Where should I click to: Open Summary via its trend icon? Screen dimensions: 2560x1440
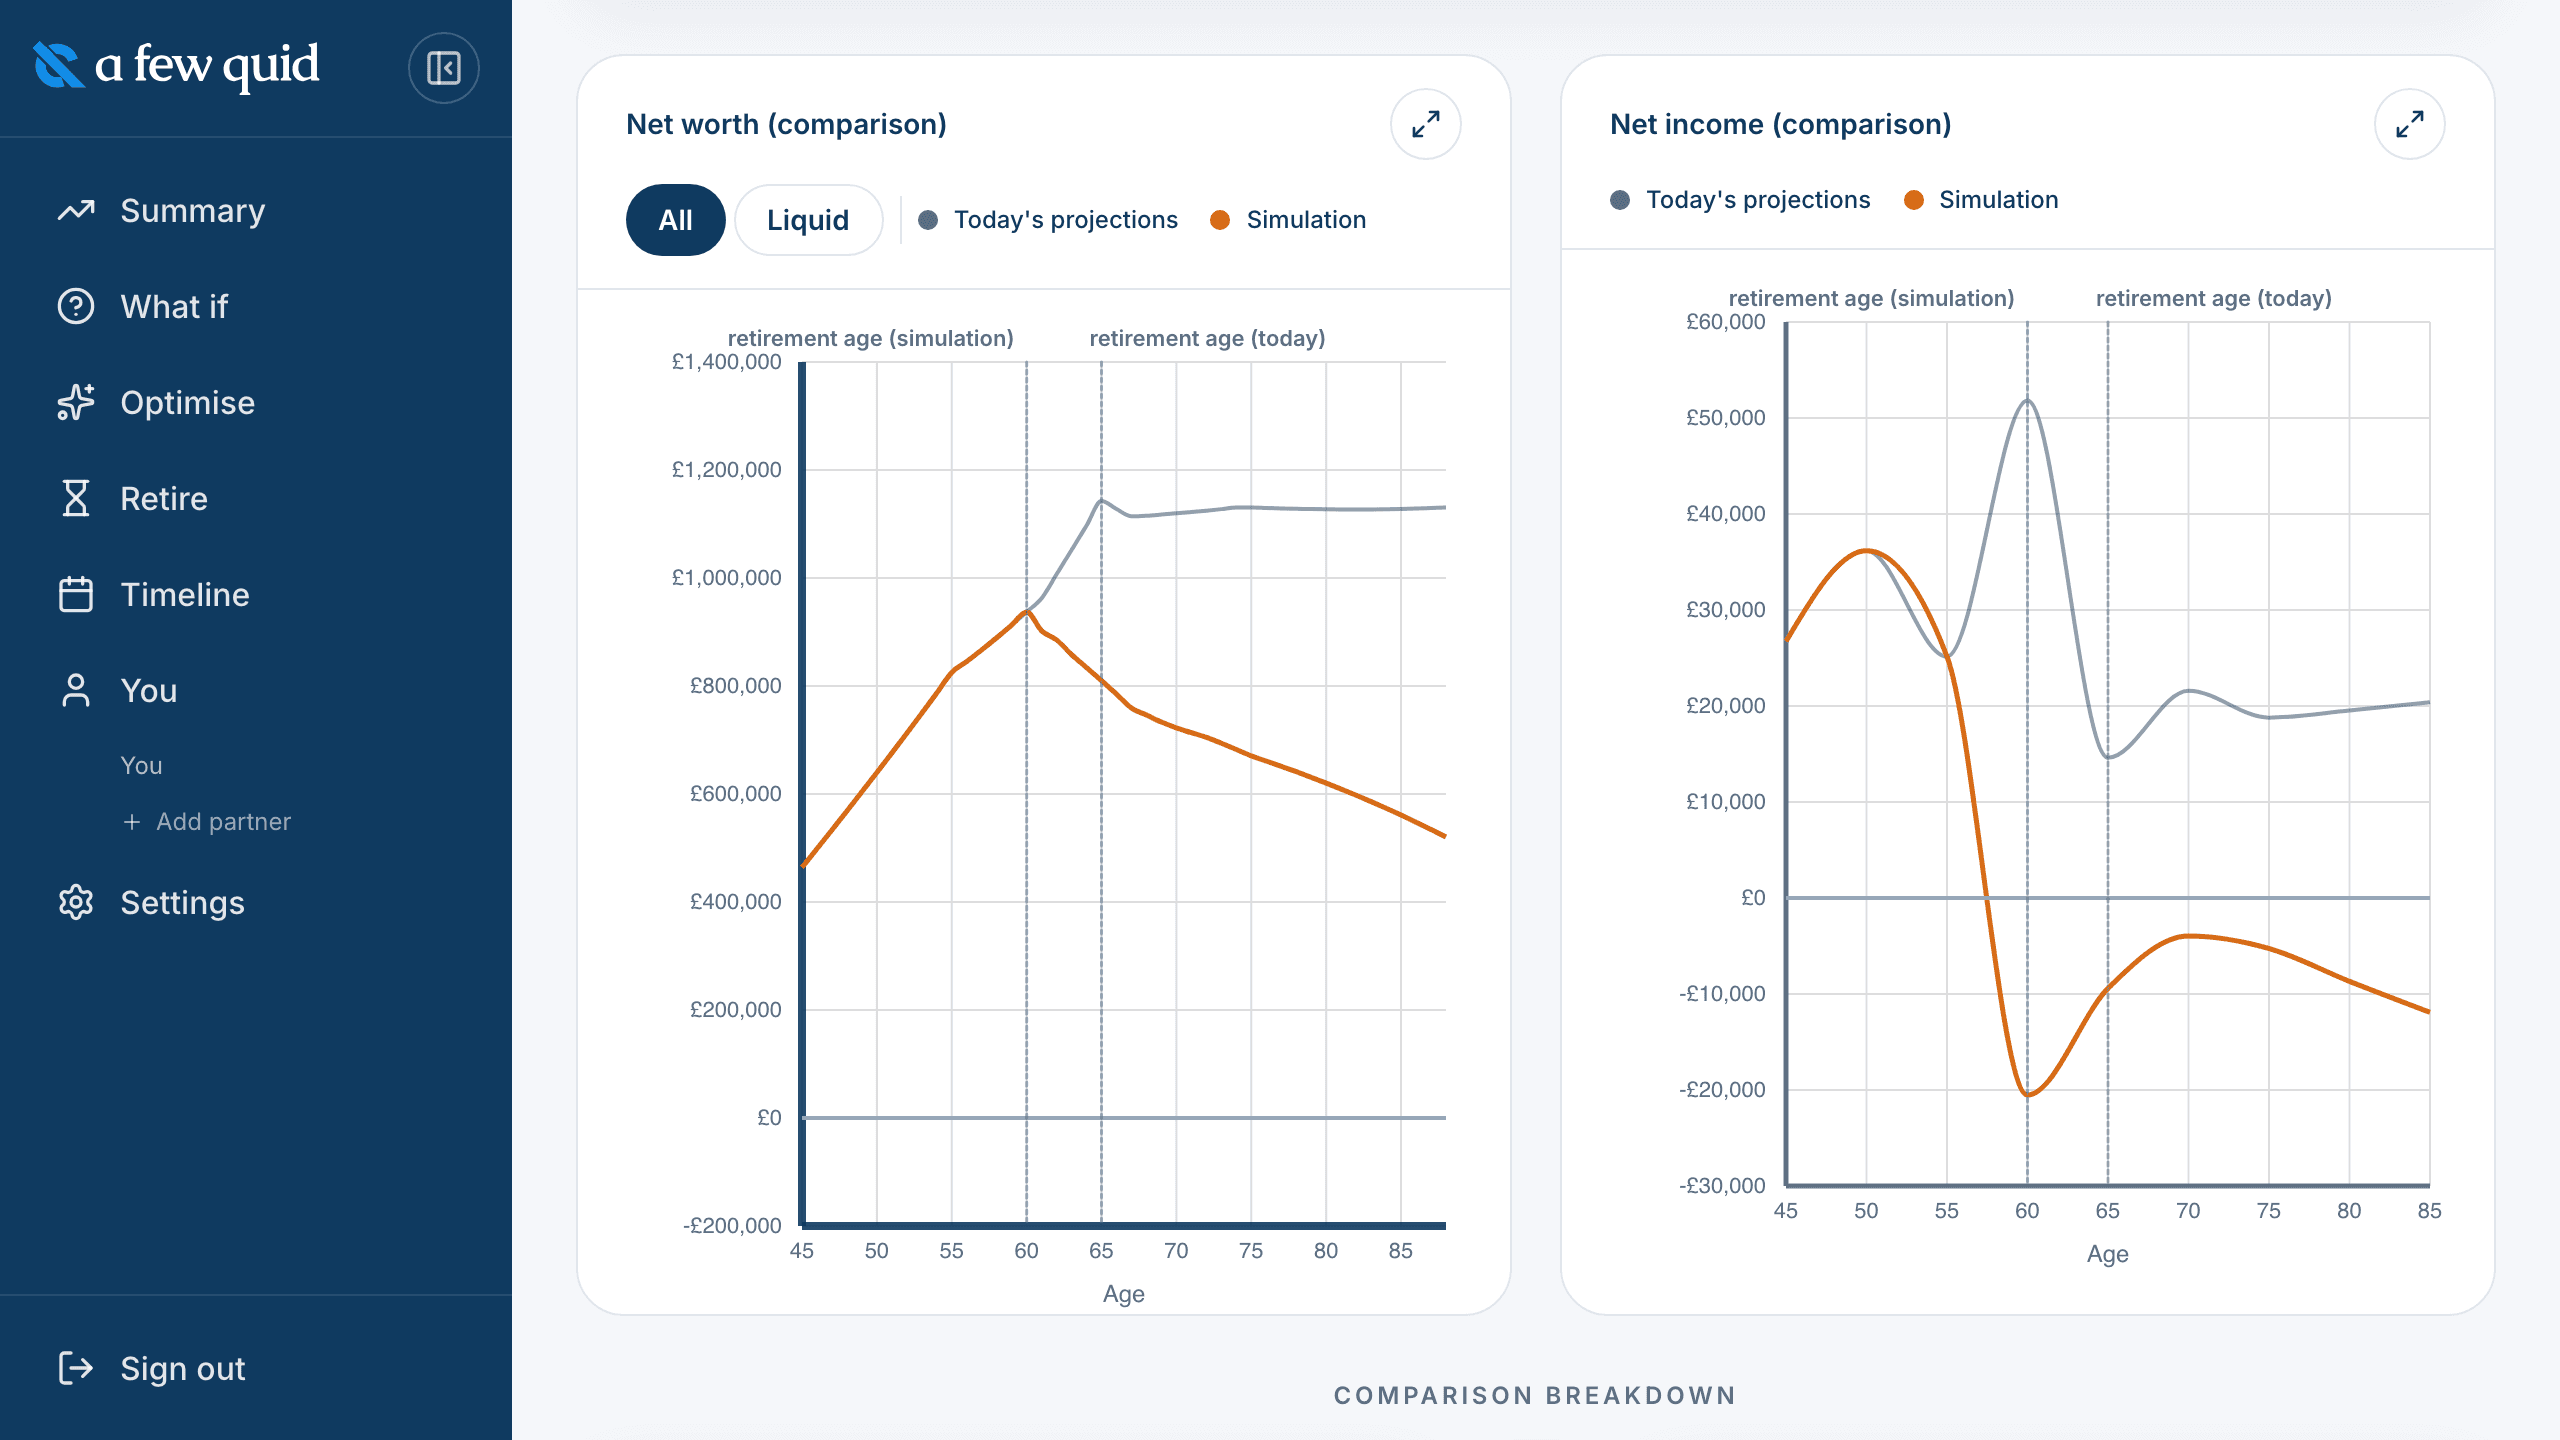tap(76, 211)
